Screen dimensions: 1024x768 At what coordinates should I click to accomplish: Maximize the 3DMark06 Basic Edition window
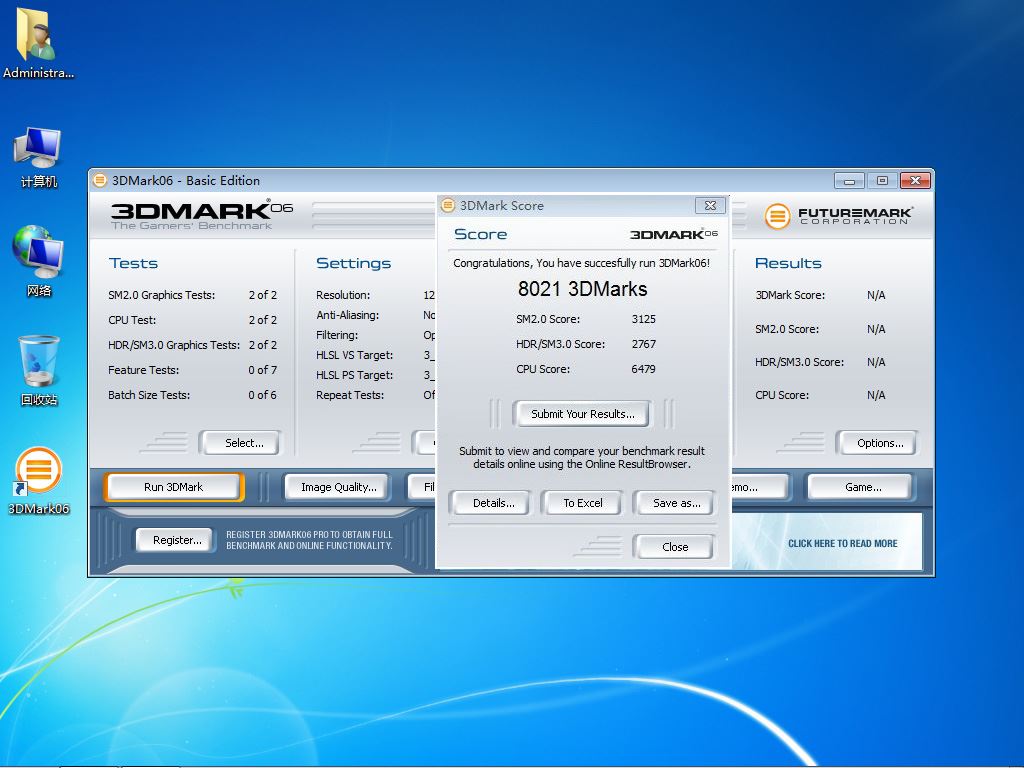pyautogui.click(x=882, y=181)
